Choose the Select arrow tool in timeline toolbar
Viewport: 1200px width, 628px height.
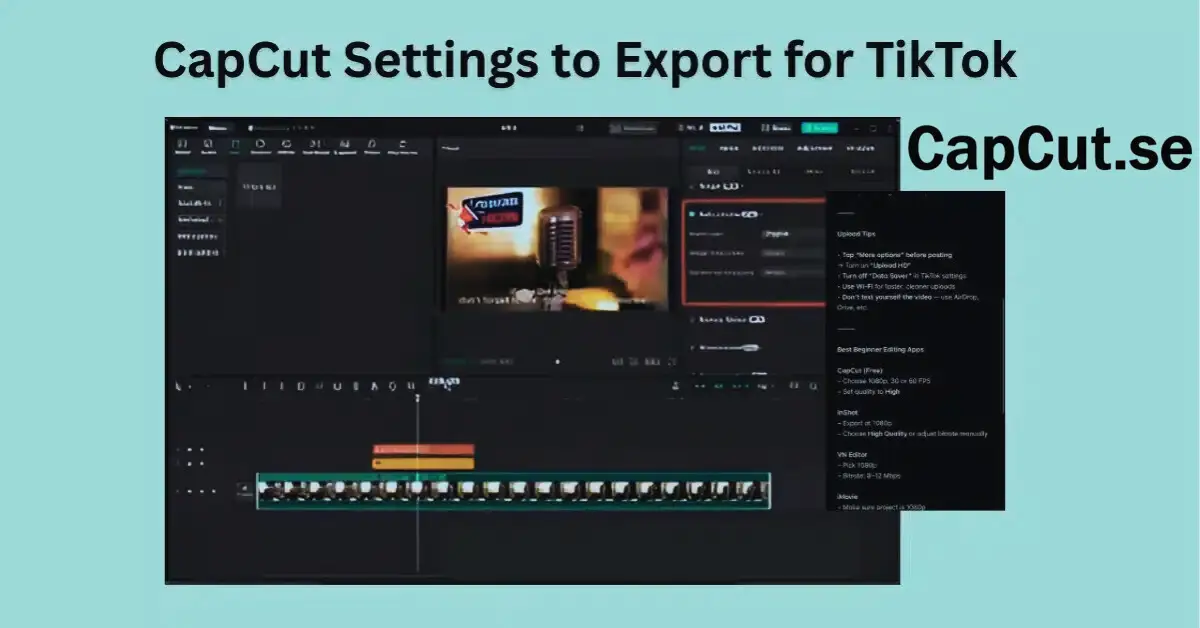point(180,386)
